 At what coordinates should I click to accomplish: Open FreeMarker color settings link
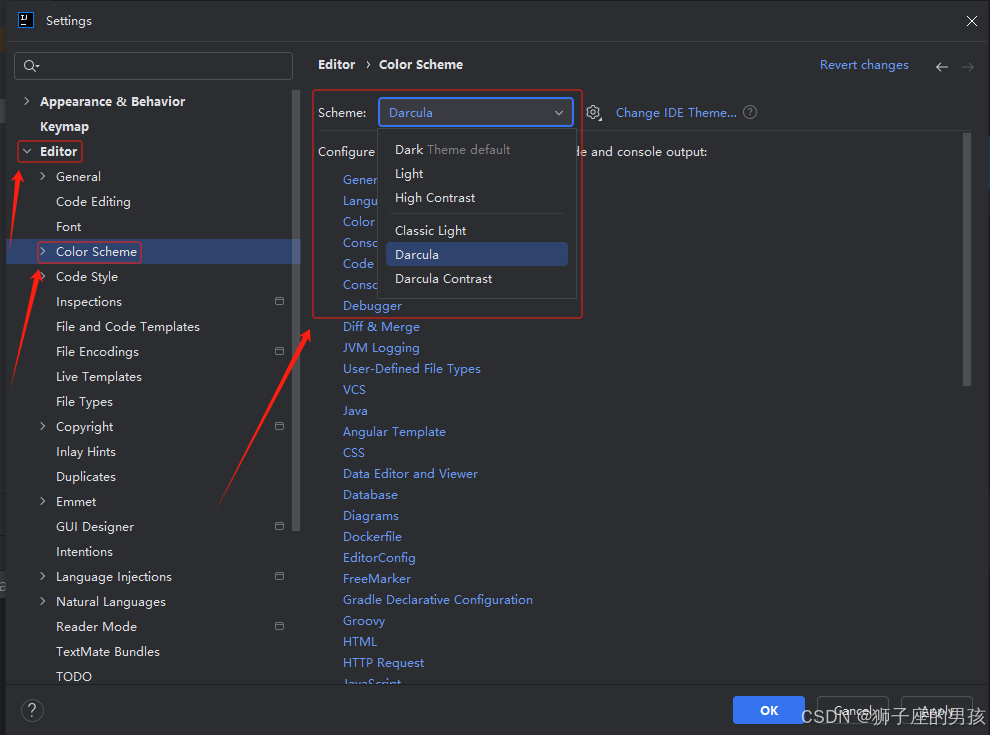(x=376, y=578)
